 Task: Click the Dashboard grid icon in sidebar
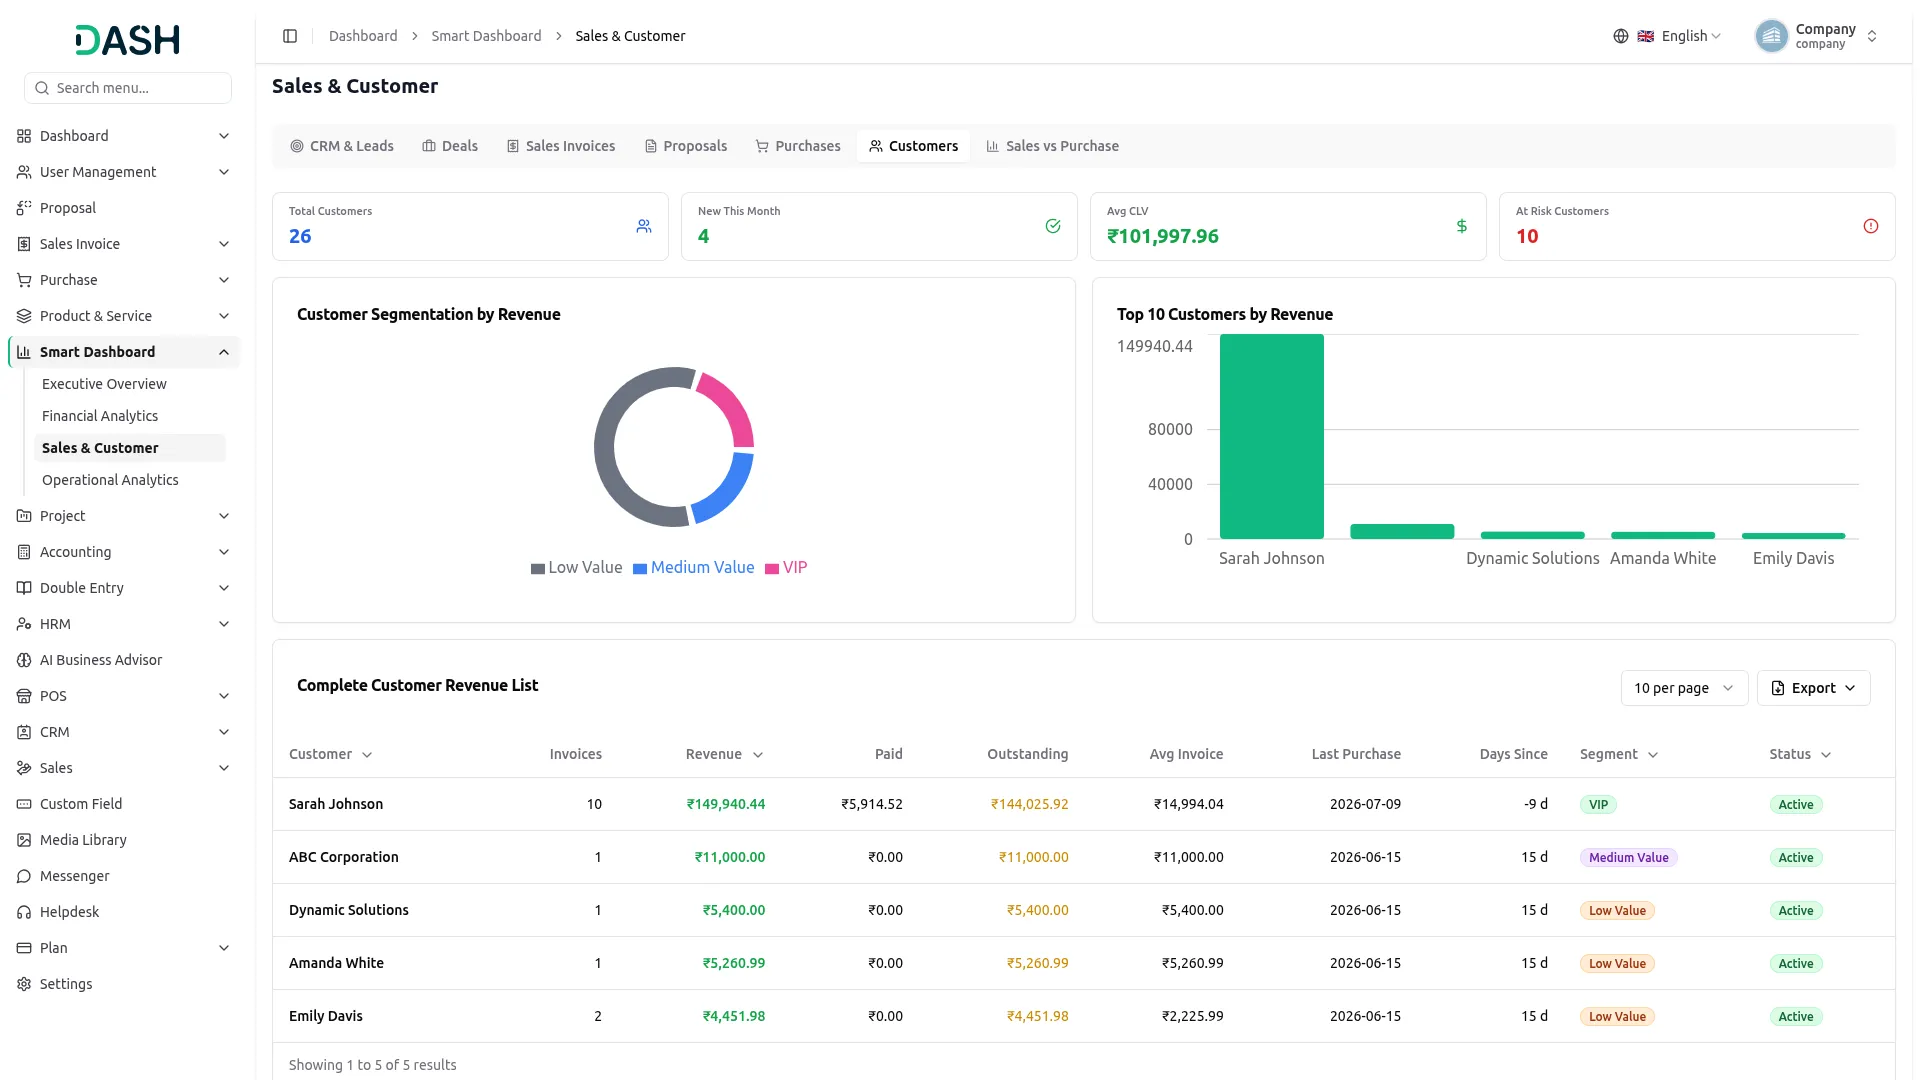point(24,136)
